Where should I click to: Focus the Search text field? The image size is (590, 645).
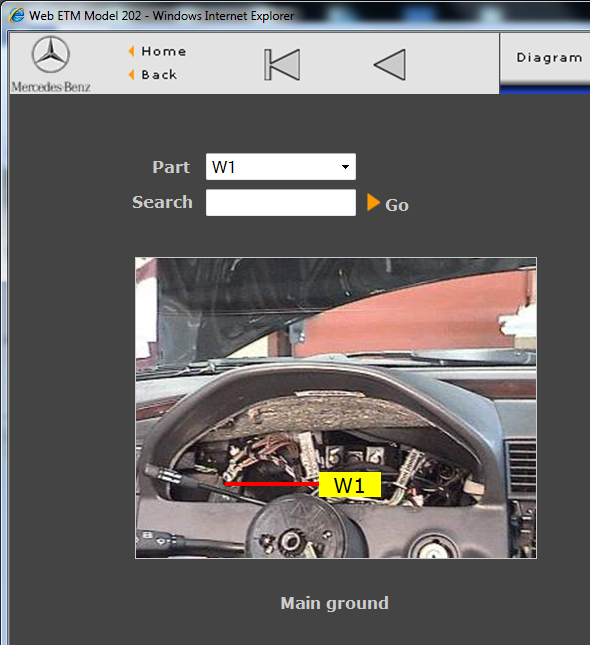coord(281,202)
